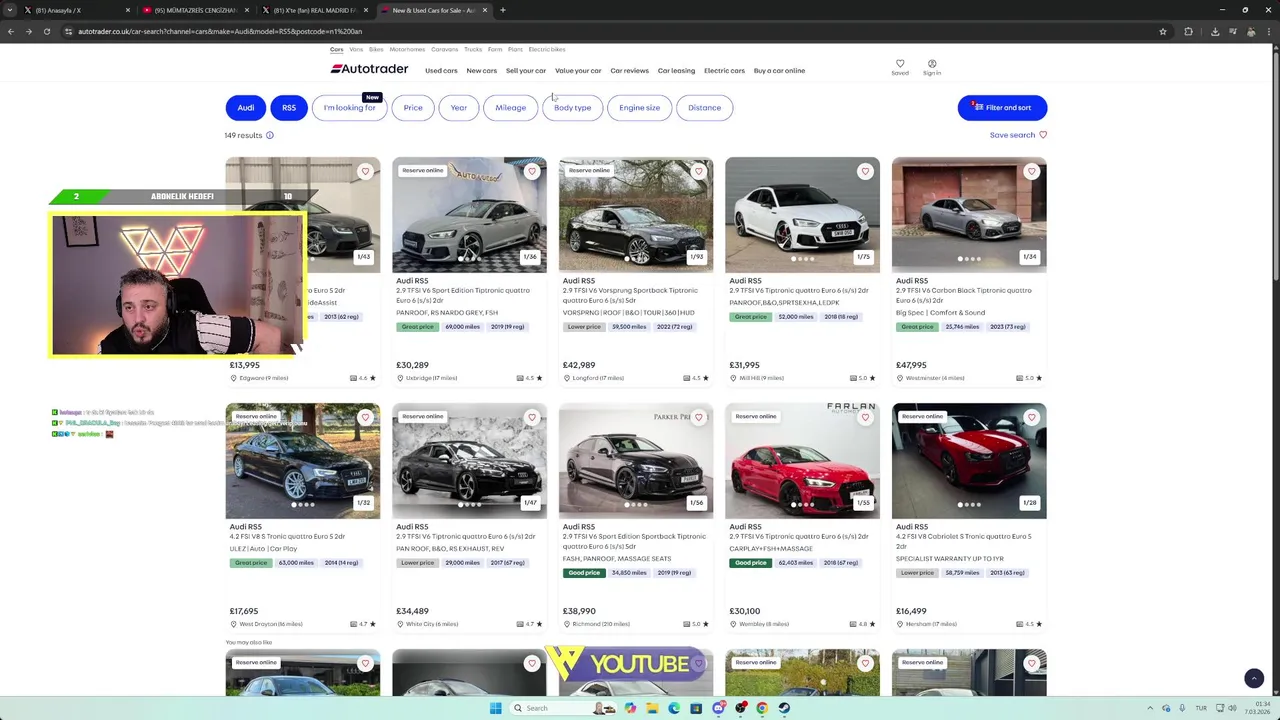Open the grey RS5 Sport Edition photo
The height and width of the screenshot is (720, 1280).
click(469, 215)
